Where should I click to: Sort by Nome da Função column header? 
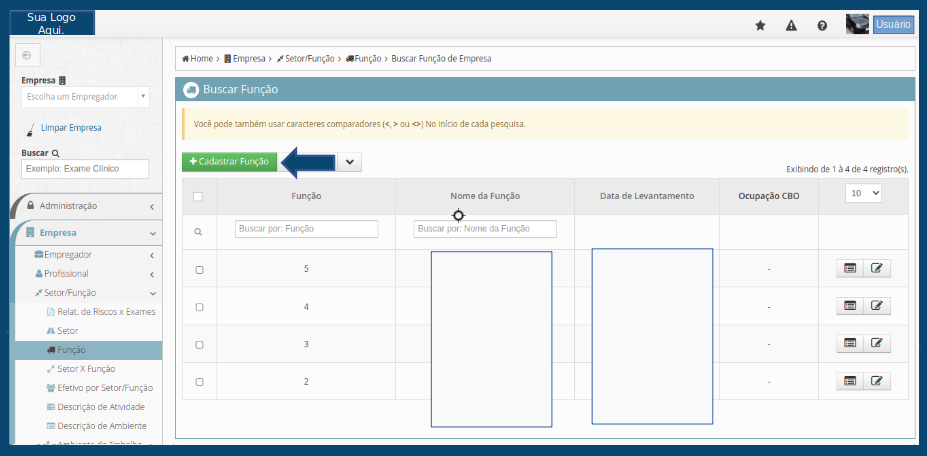coord(485,196)
